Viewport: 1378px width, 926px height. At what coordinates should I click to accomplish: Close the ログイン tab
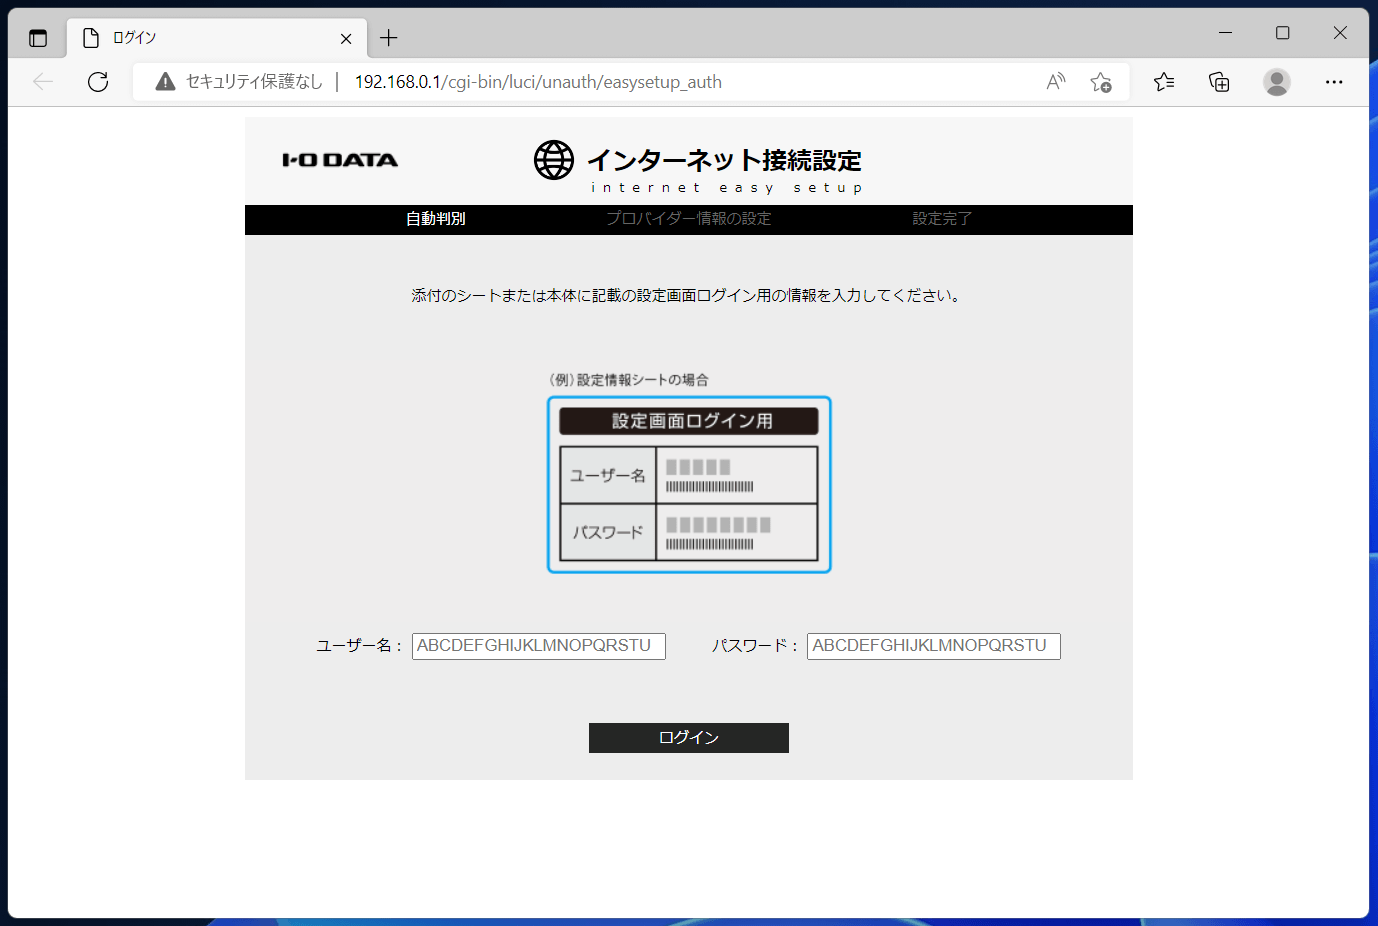346,39
